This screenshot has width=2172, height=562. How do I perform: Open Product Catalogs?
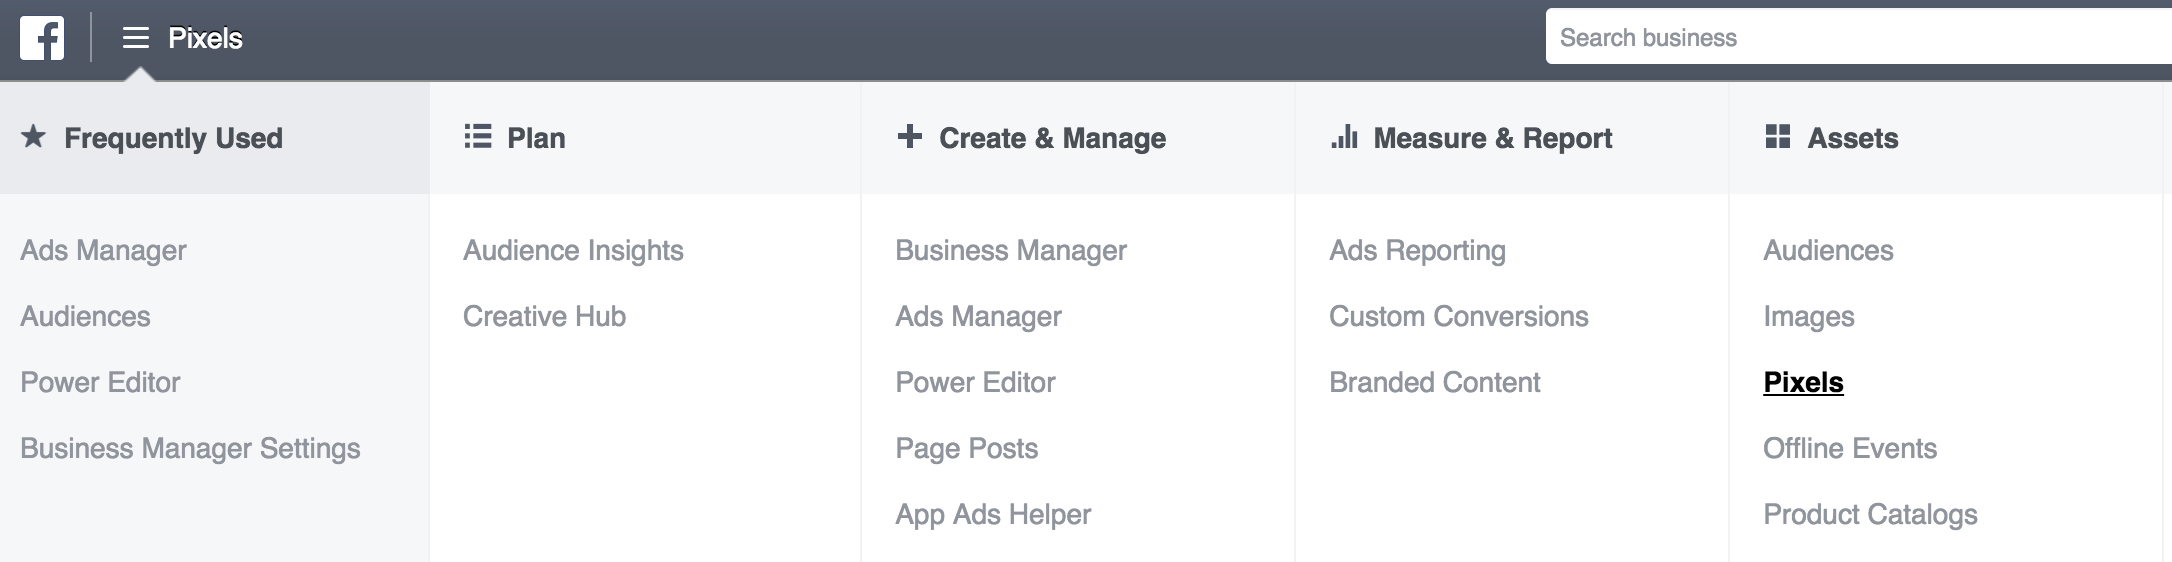coord(1870,514)
